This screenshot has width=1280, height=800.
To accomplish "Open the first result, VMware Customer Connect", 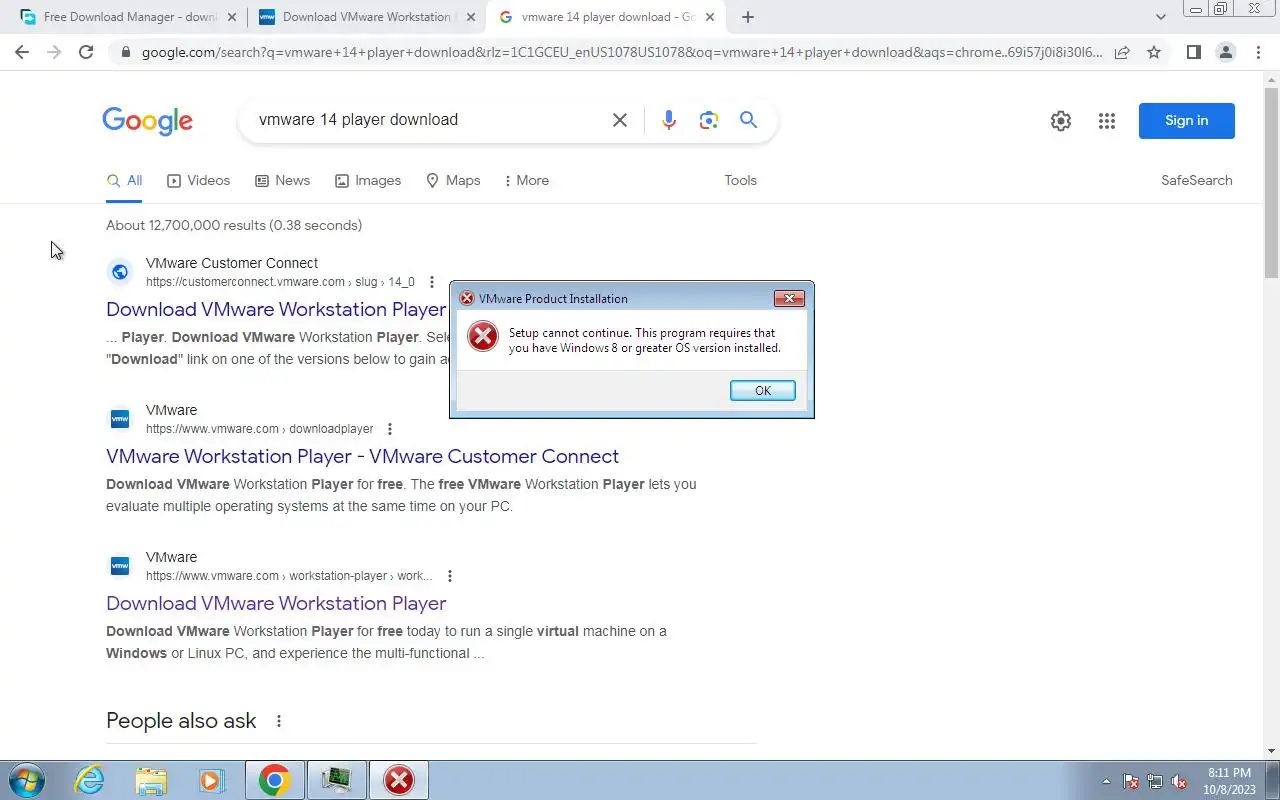I will point(276,309).
